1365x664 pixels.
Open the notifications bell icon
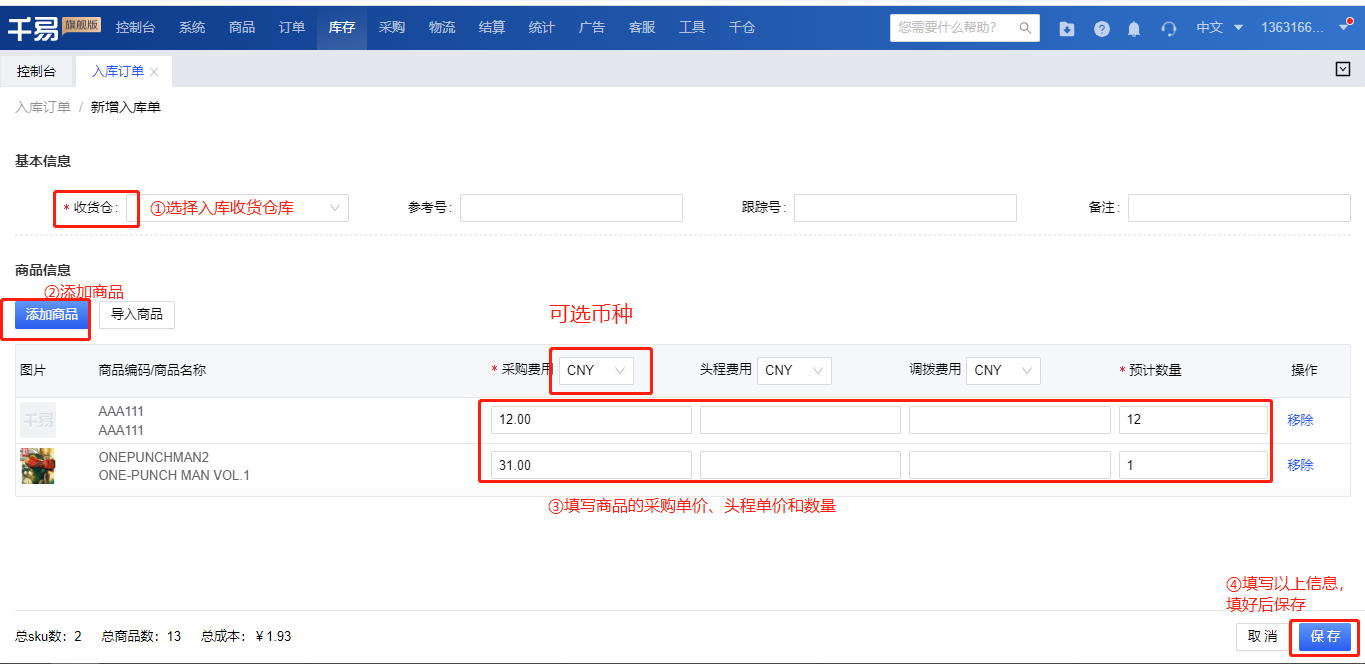click(1134, 29)
